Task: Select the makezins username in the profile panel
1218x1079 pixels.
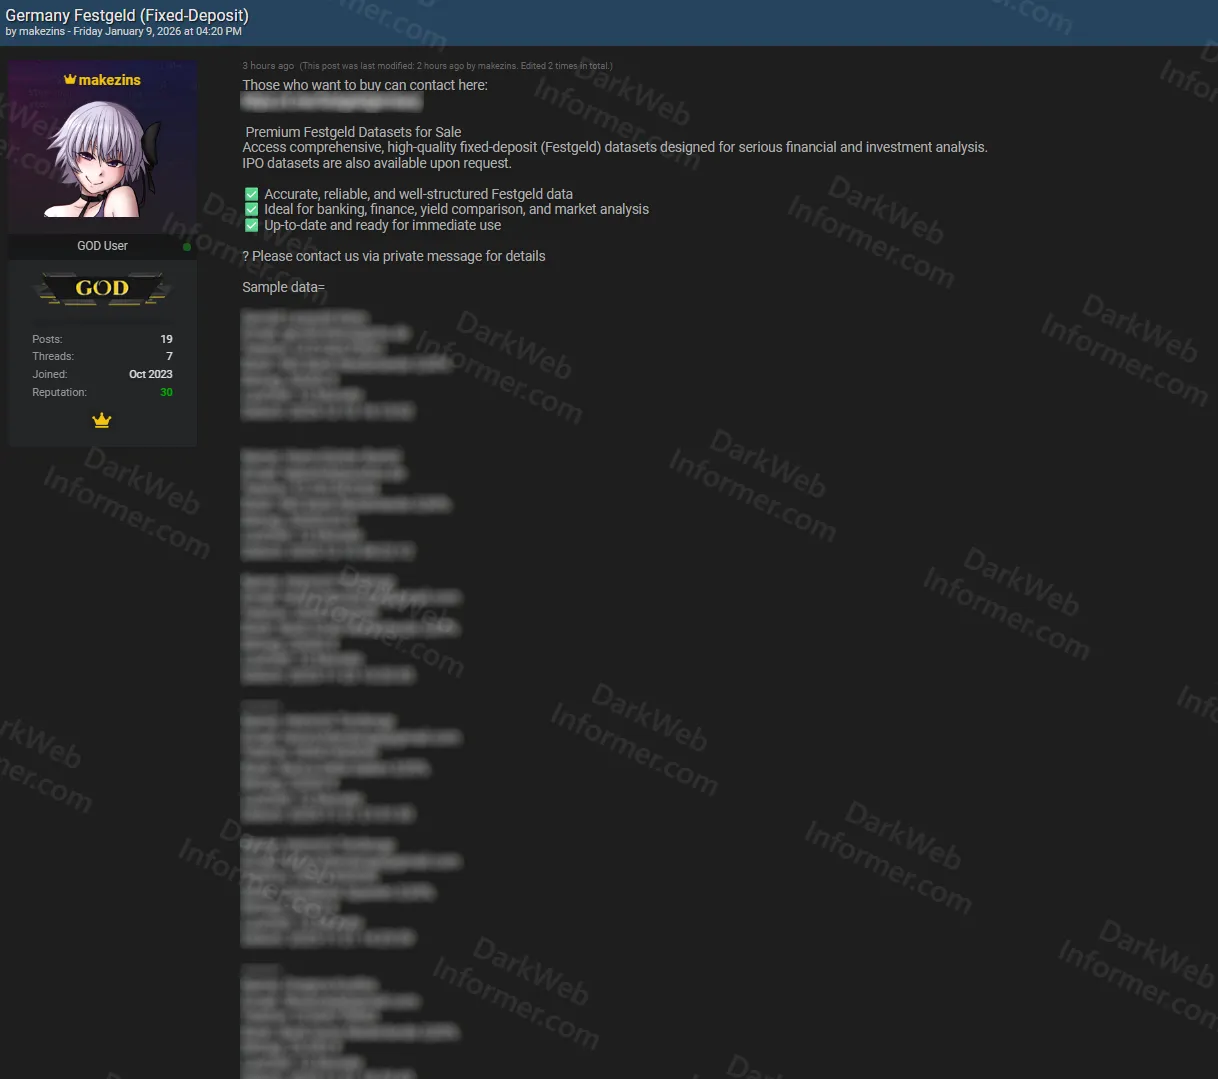Action: (x=110, y=80)
